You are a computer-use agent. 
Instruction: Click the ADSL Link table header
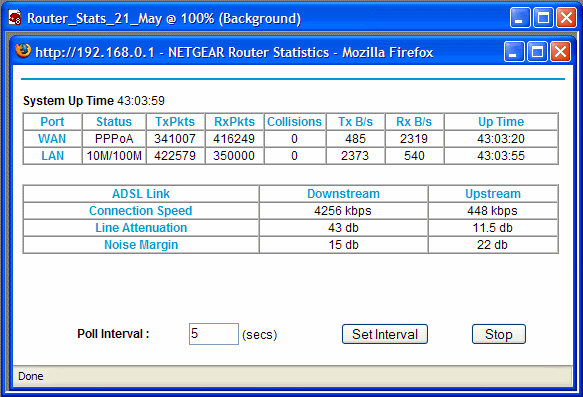tap(141, 194)
